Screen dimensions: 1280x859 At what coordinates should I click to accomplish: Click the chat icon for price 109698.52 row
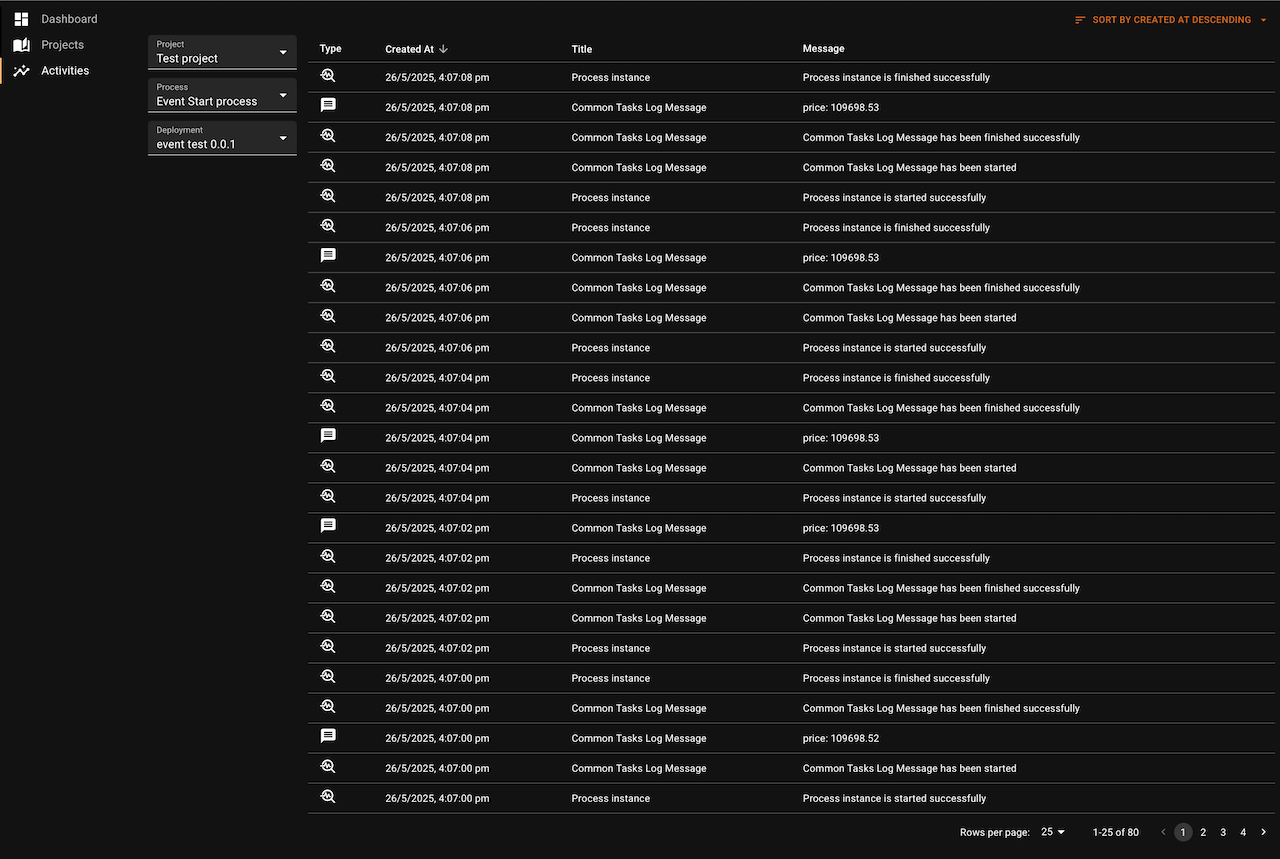coord(328,736)
